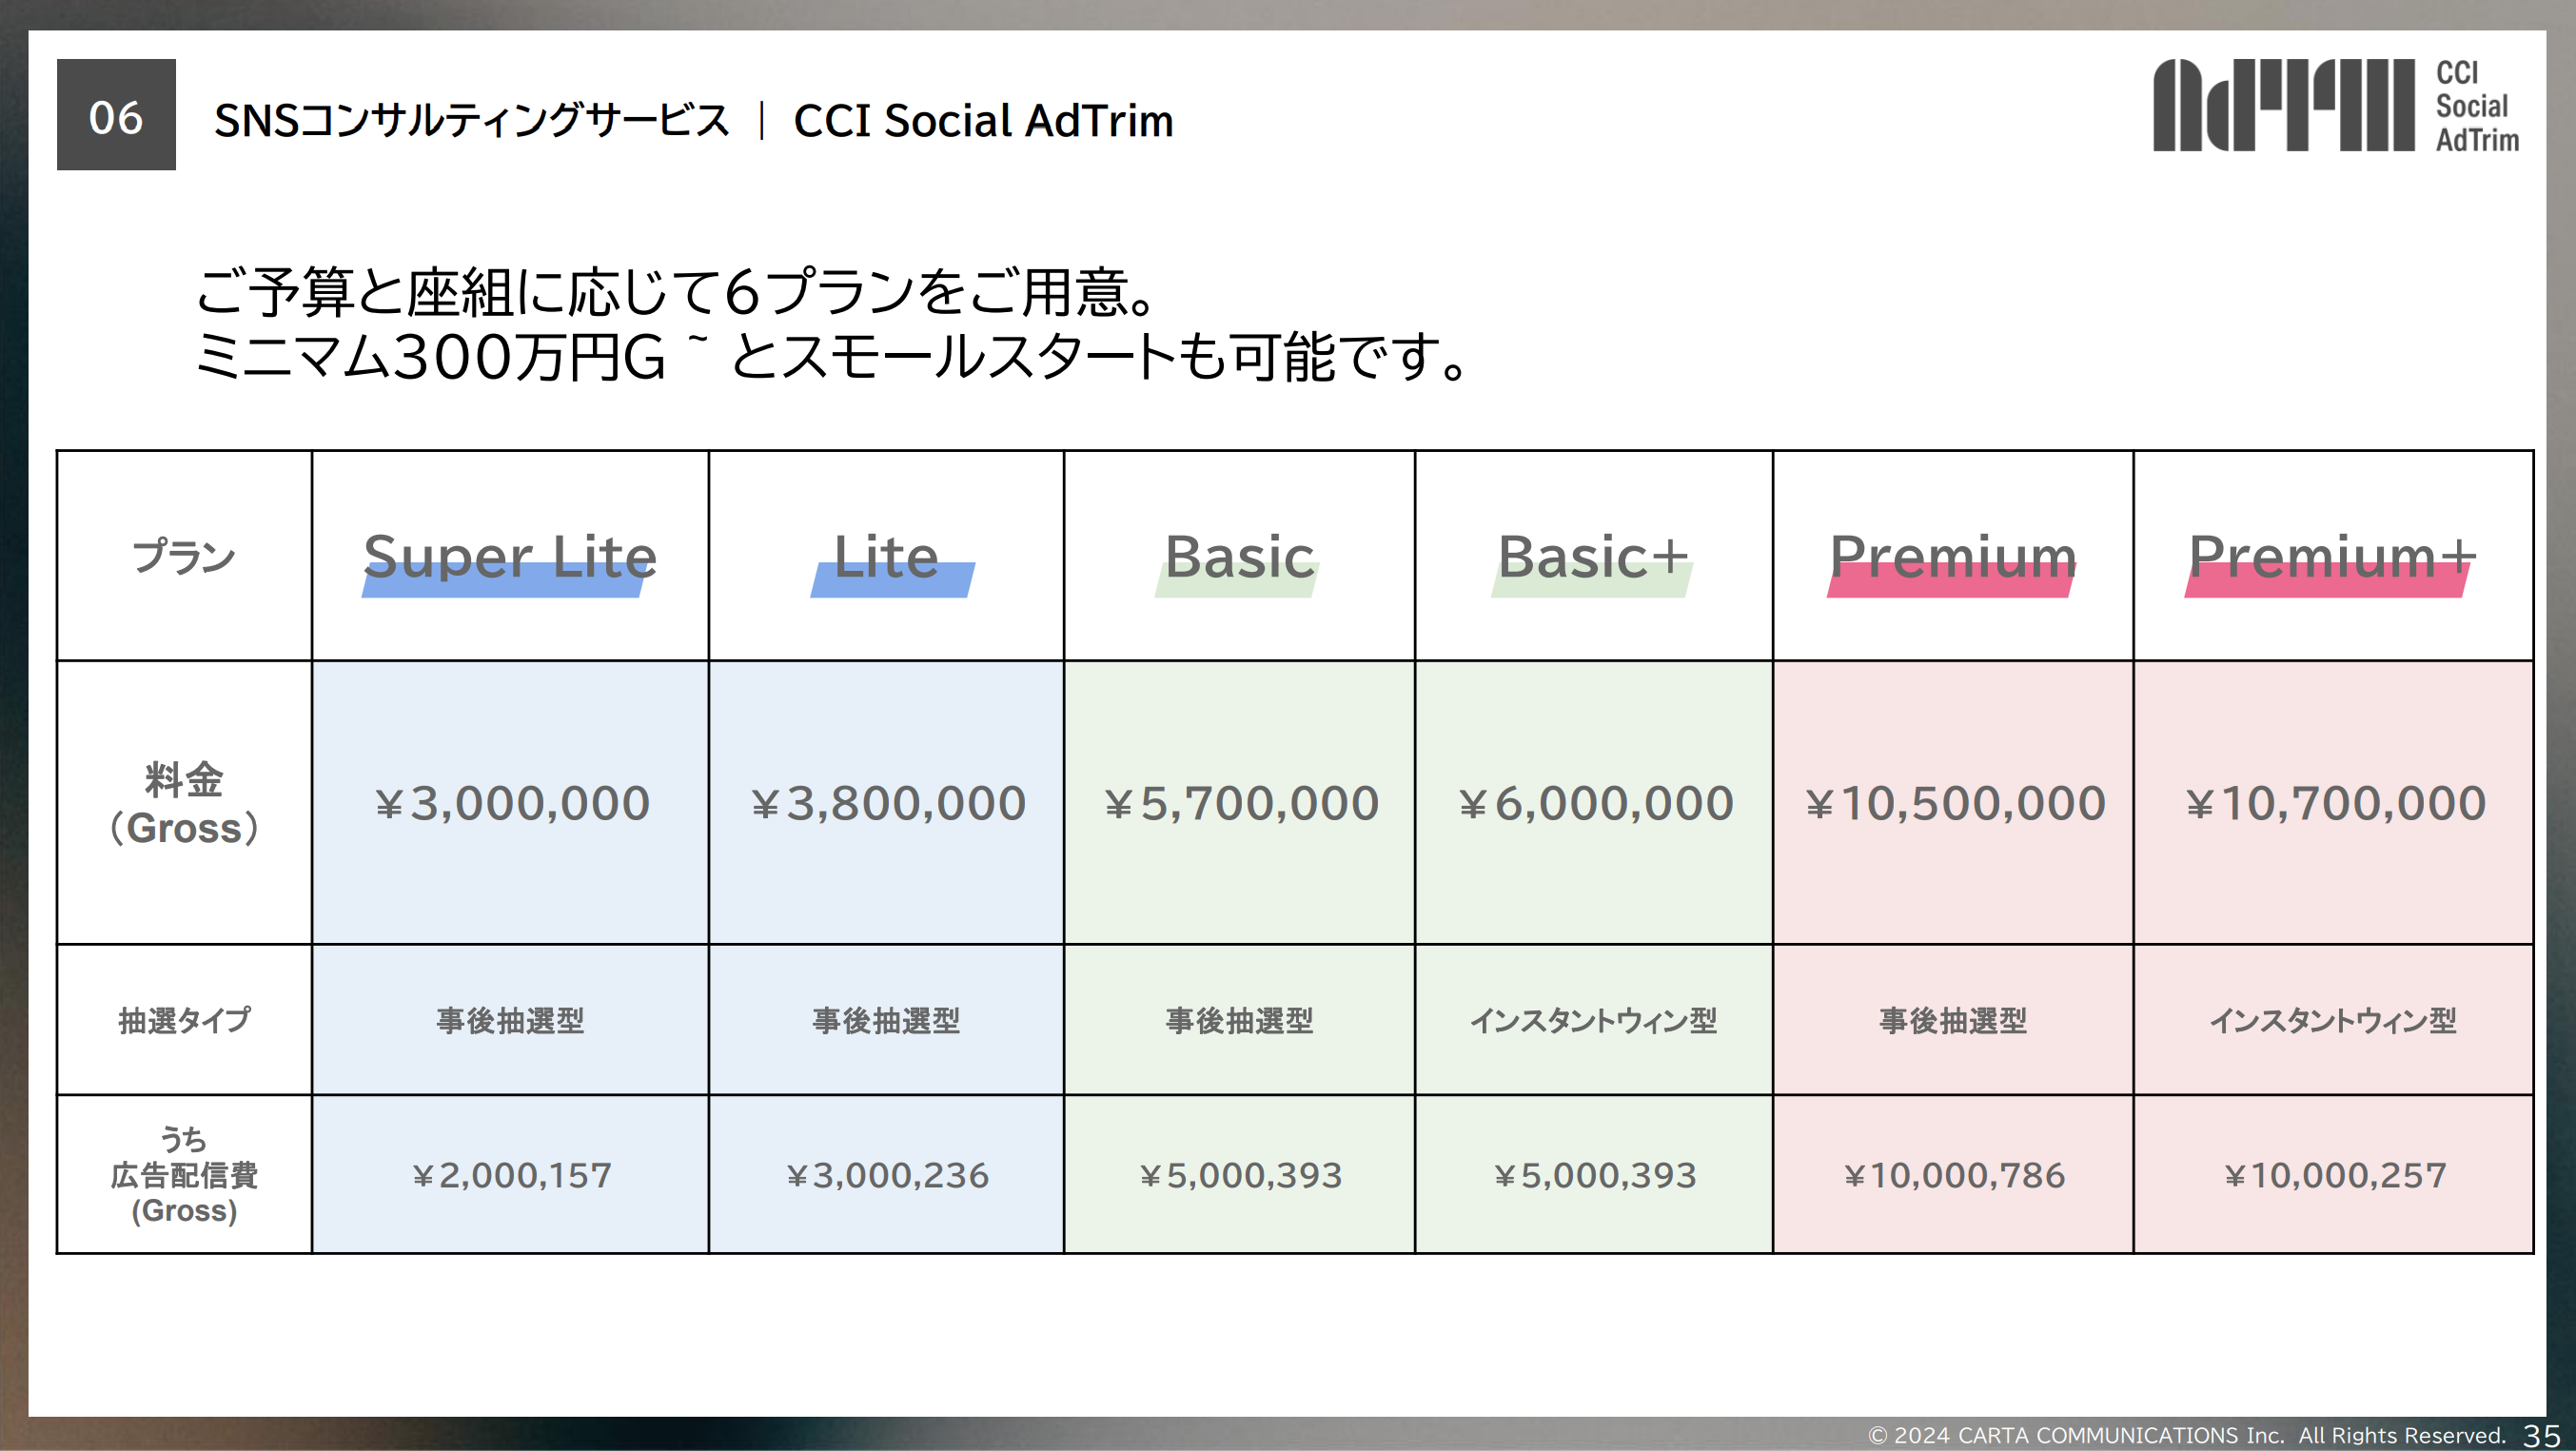
Task: Click the 'CCI Social AdTrim' heading text
Action: (983, 120)
